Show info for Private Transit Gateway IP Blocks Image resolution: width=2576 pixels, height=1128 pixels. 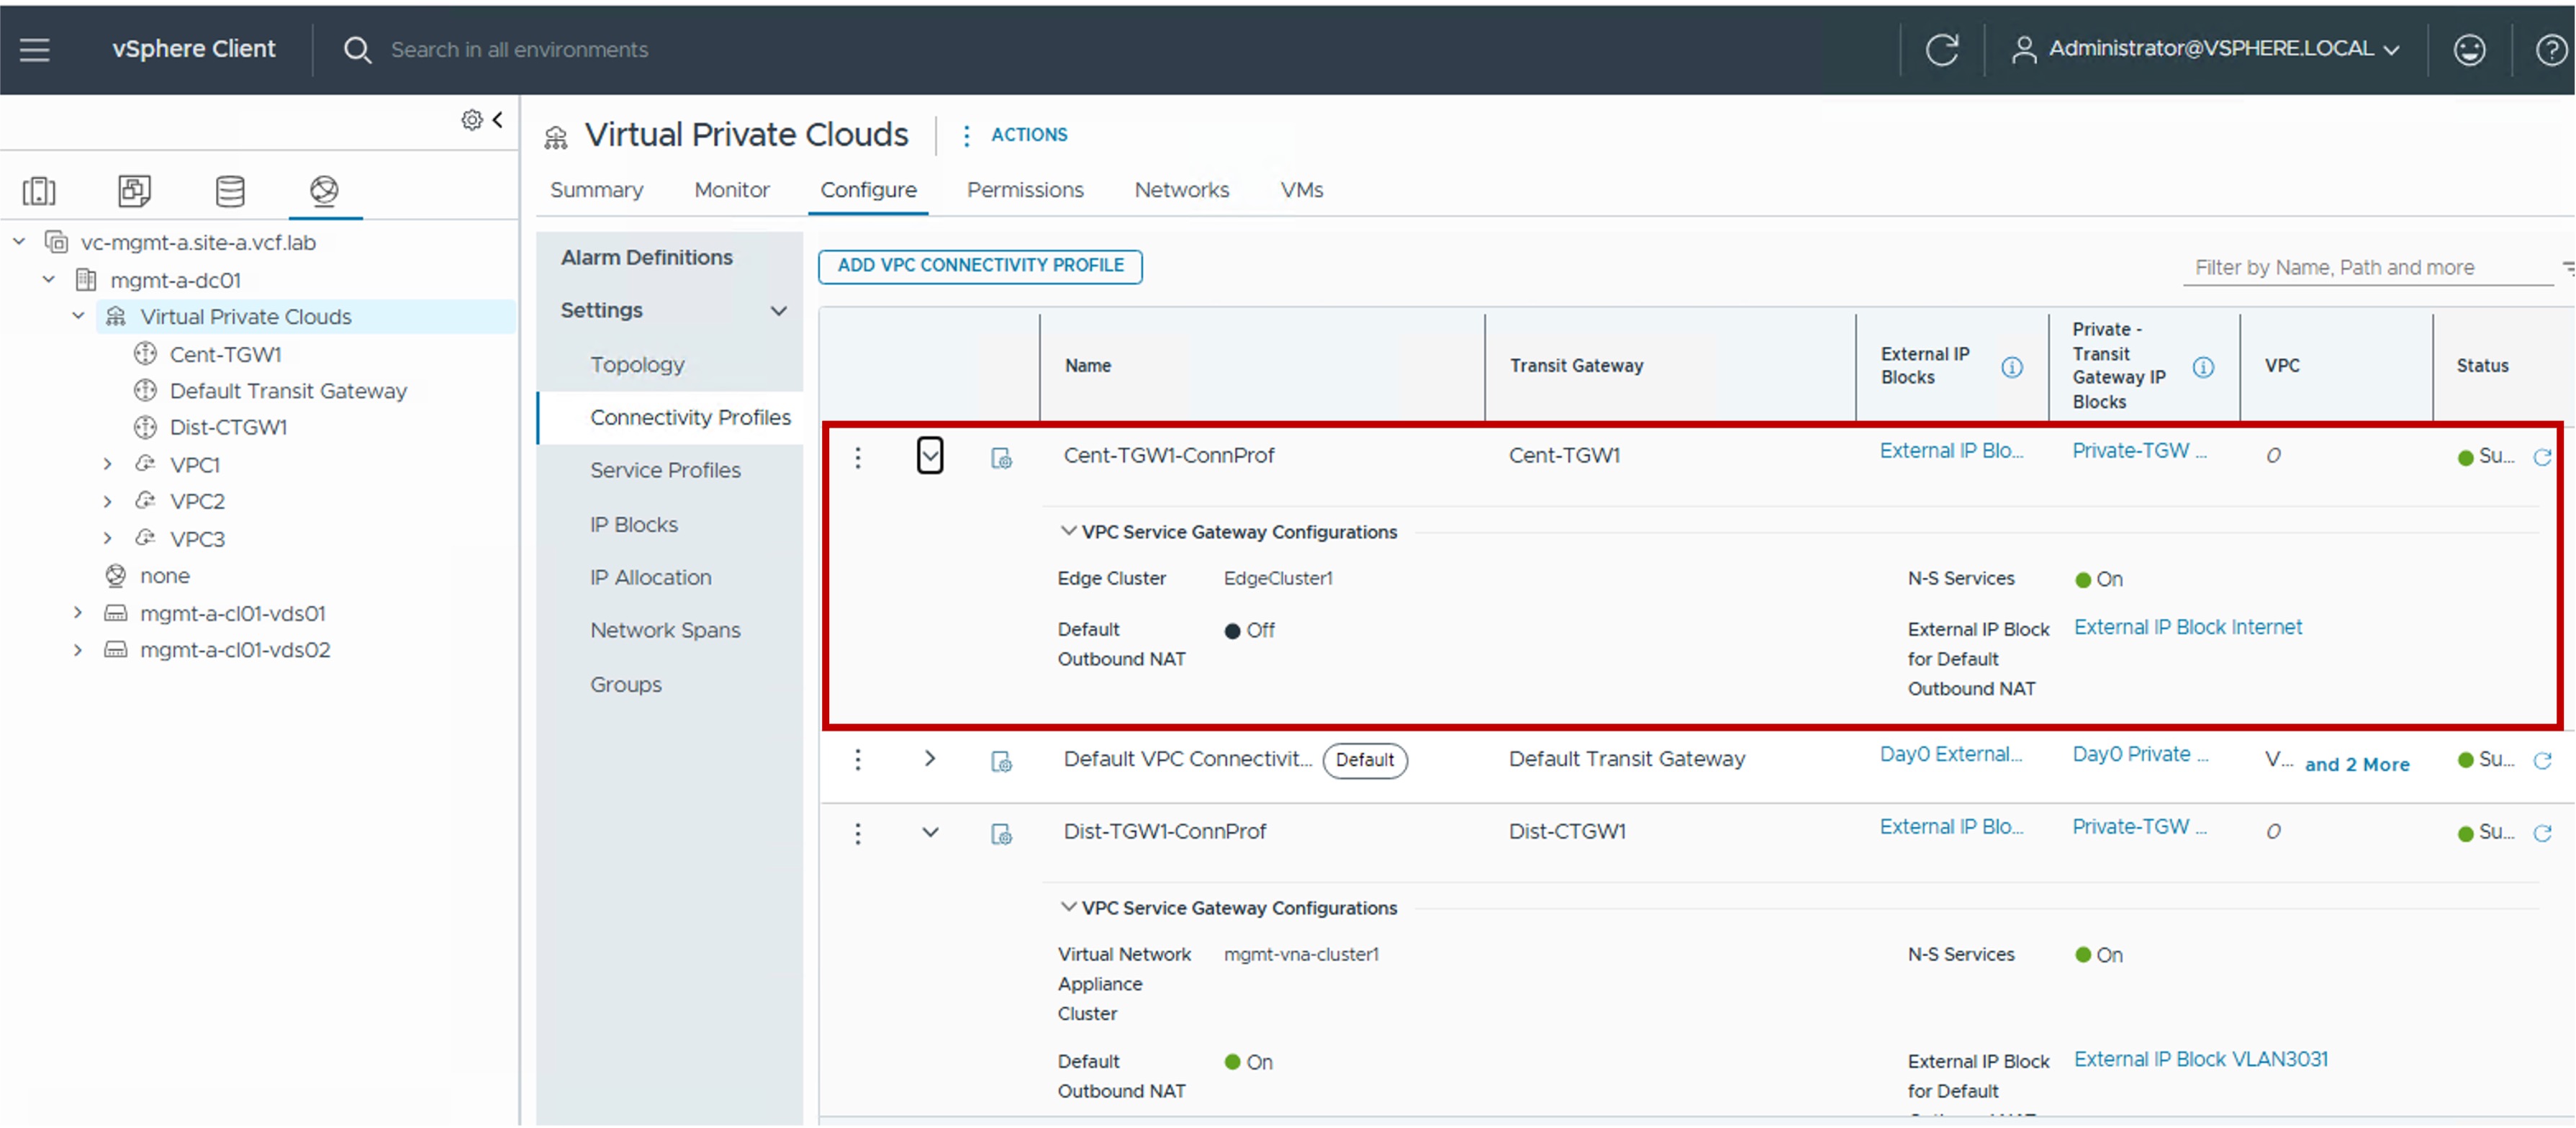coord(2202,367)
